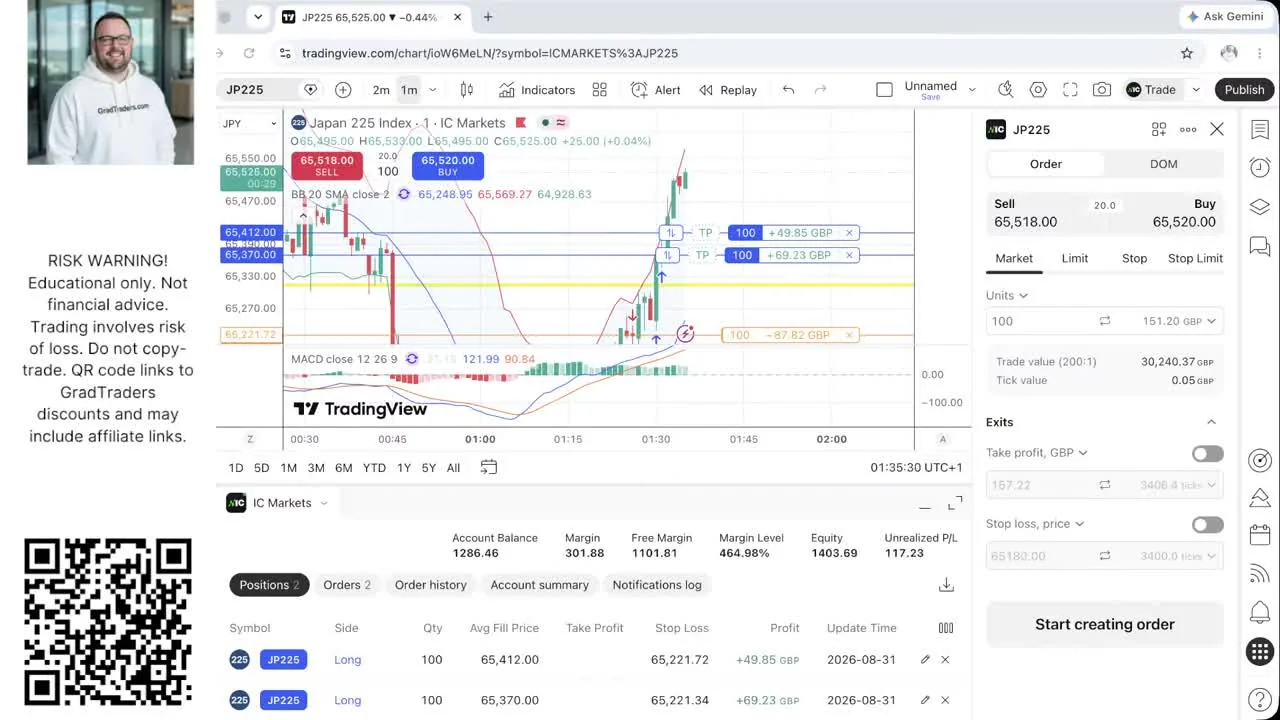Select the Limit order type tab

[x=1075, y=258]
